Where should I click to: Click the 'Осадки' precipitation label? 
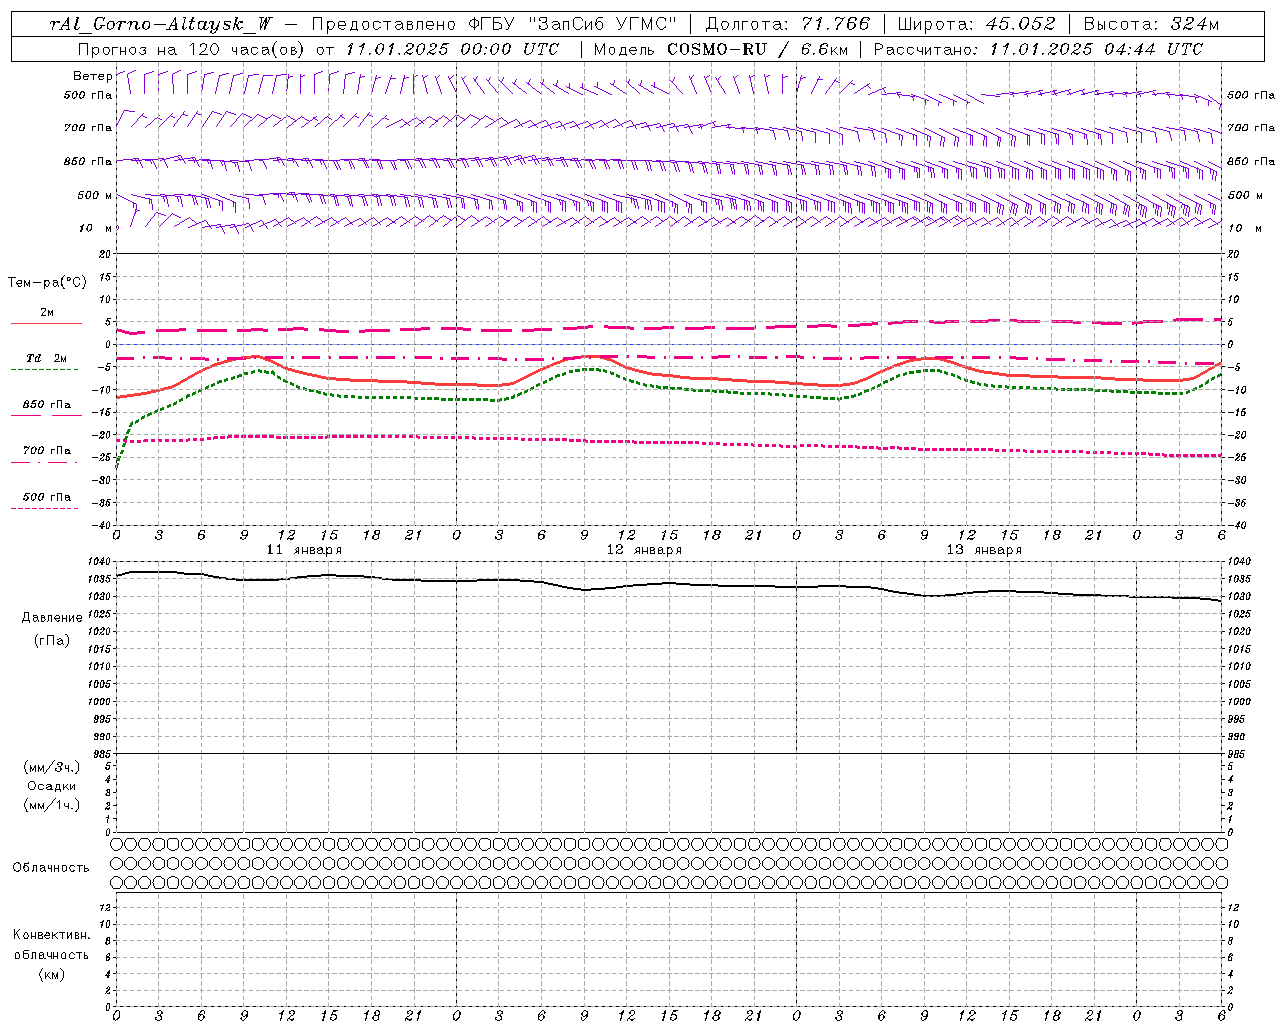click(52, 786)
